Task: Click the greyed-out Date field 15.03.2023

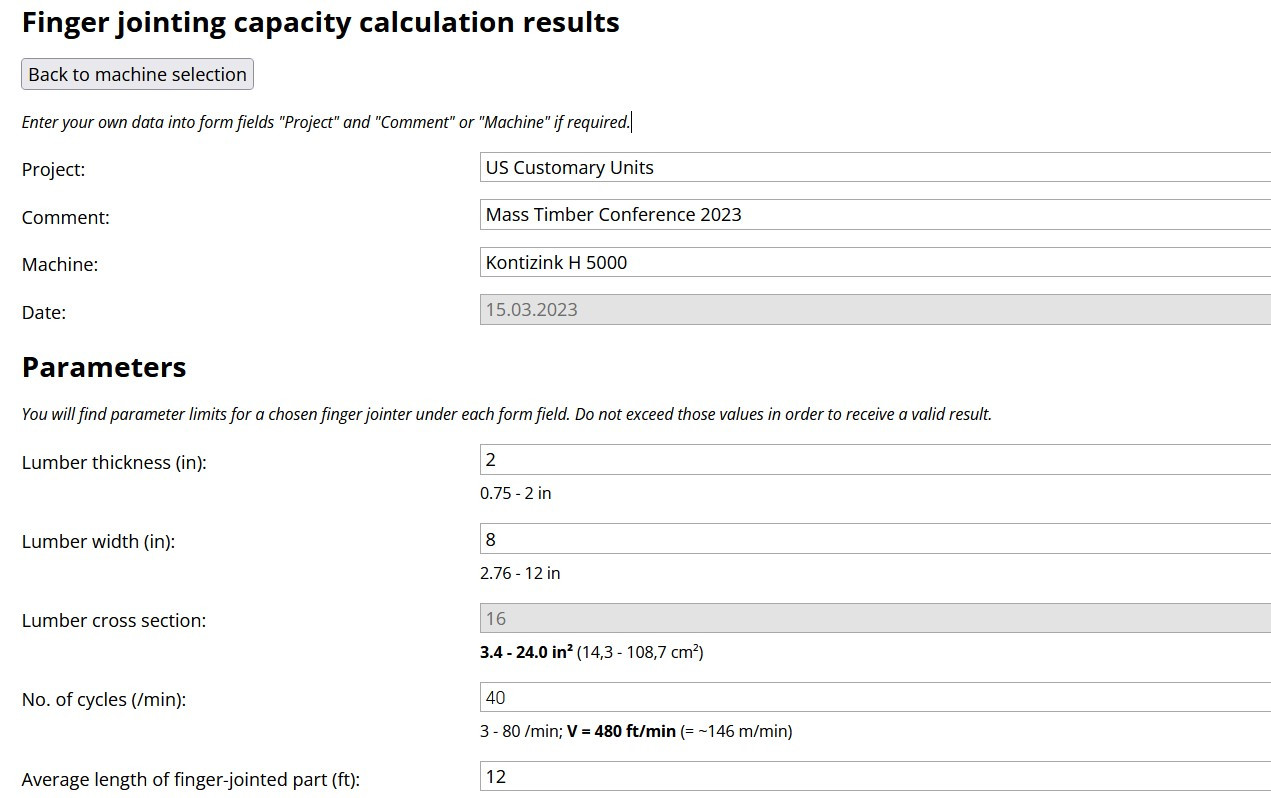Action: pos(875,309)
